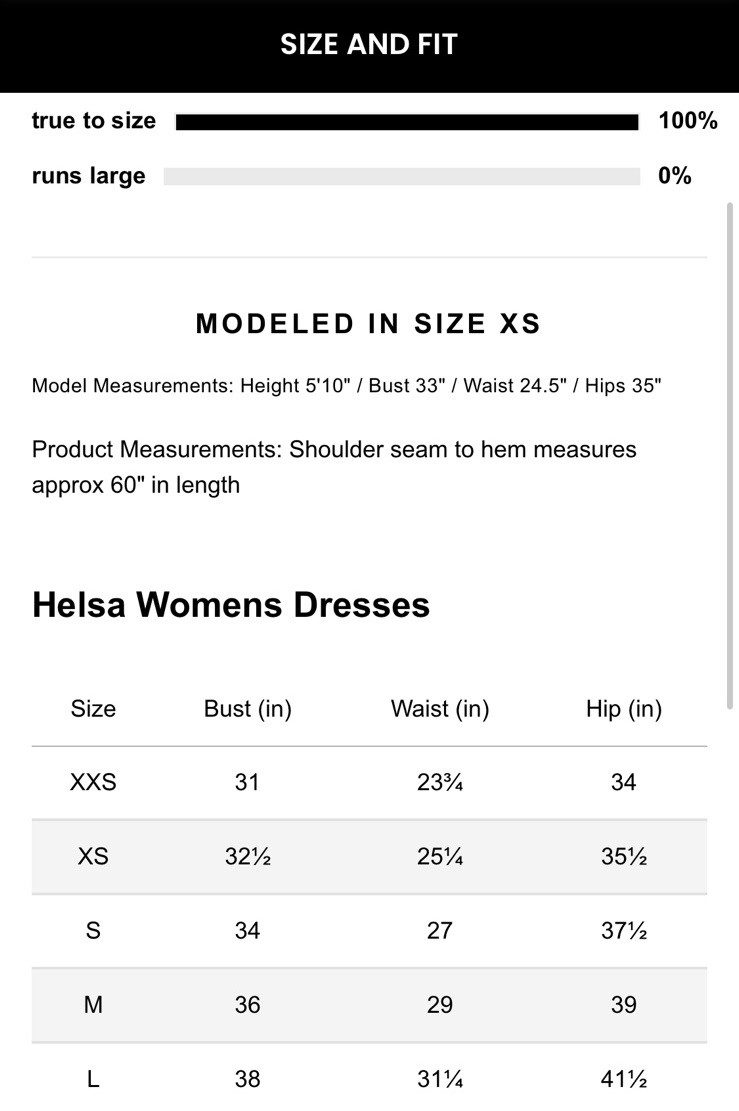Choose the S size row label
Viewport: 739px width, 1111px height.
93,930
